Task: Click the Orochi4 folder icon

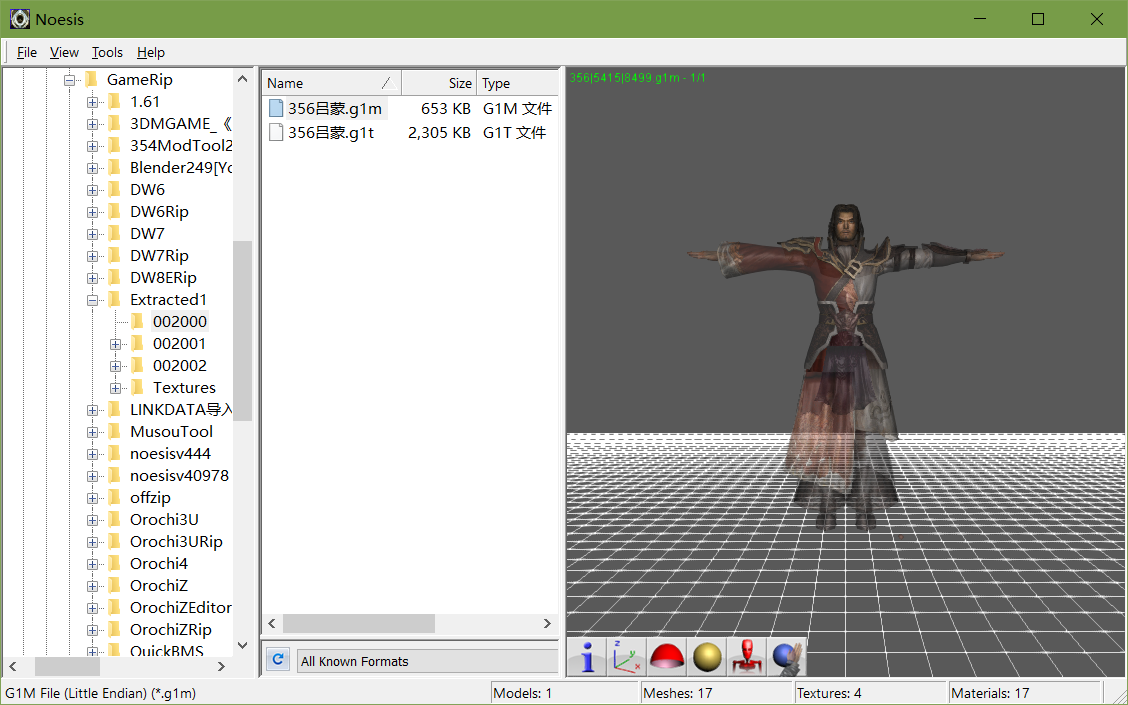Action: pyautogui.click(x=114, y=564)
